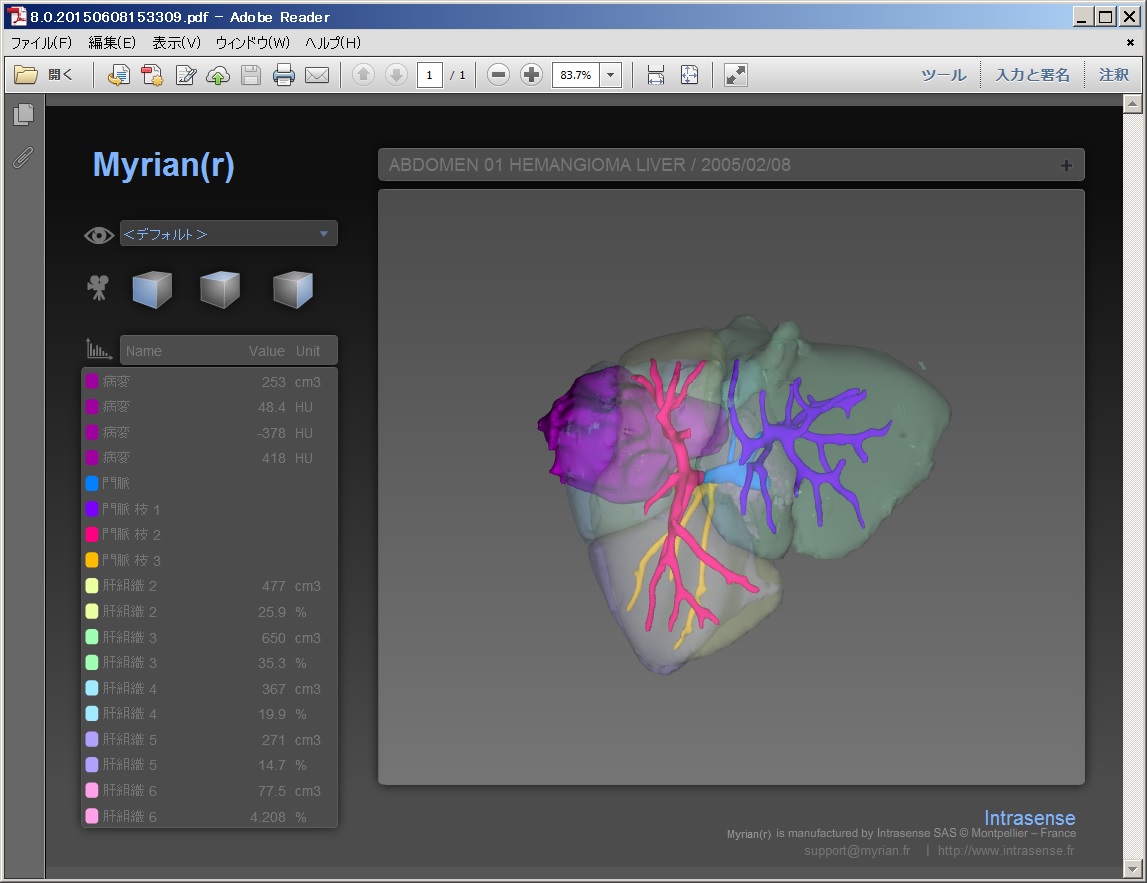
Task: Click the Save floppy disk icon
Action: tap(251, 75)
